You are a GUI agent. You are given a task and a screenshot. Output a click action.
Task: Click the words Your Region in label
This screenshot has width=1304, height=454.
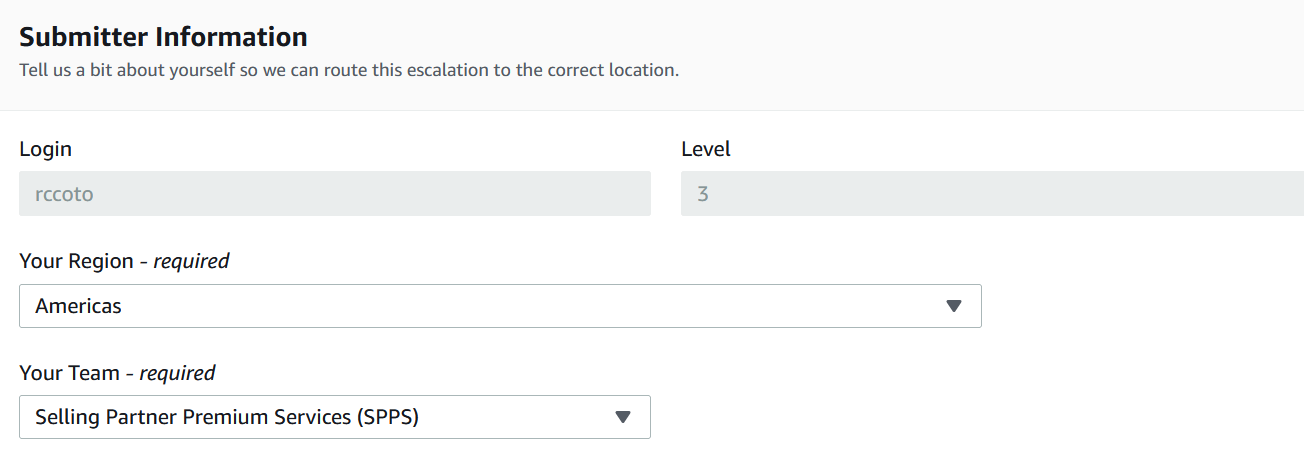(76, 261)
